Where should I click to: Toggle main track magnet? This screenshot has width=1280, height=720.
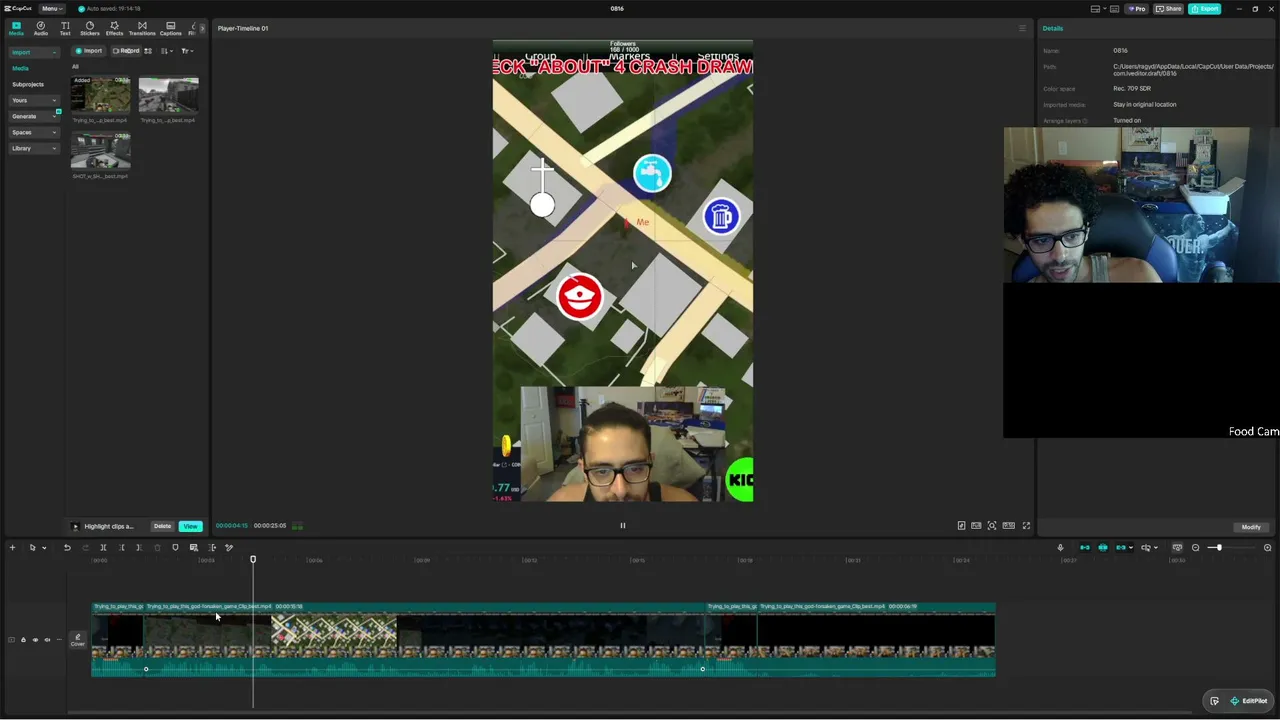[x=1085, y=547]
